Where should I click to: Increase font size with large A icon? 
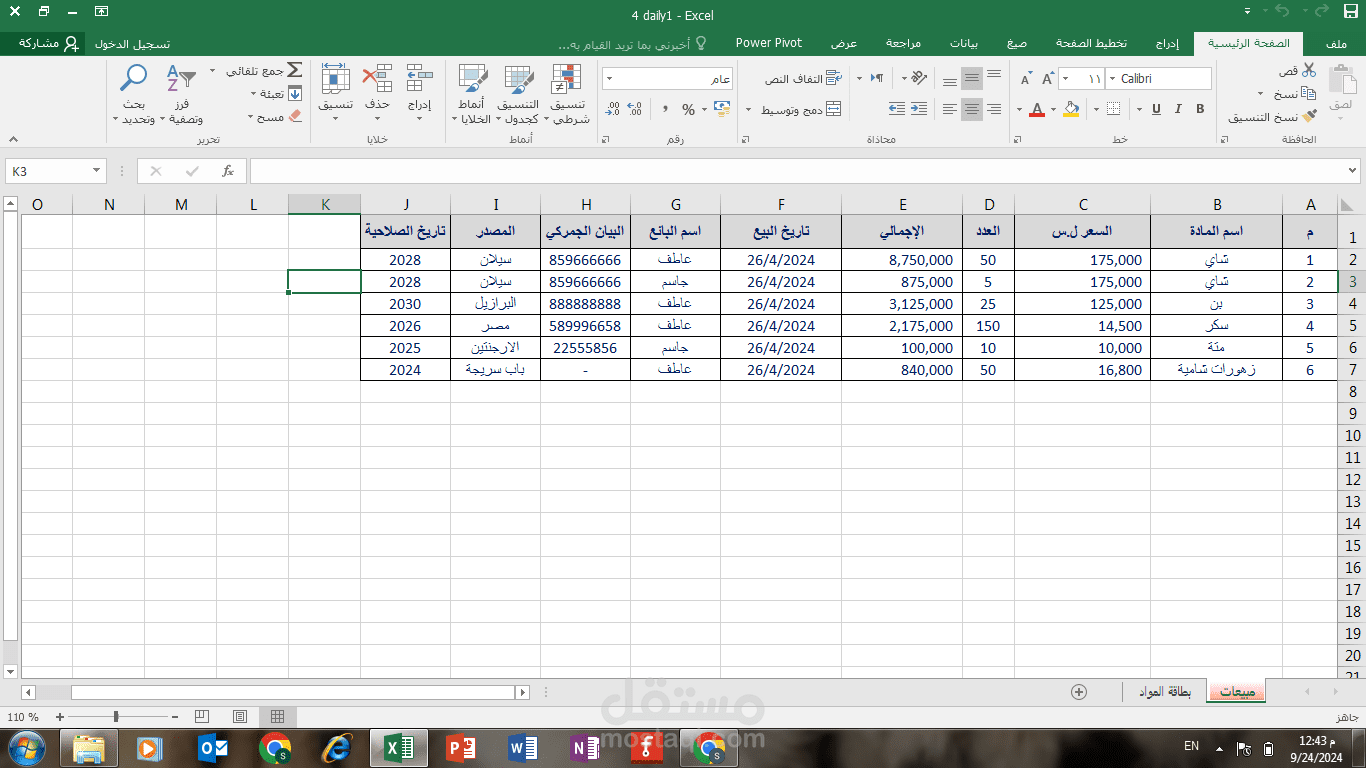pyautogui.click(x=1048, y=79)
